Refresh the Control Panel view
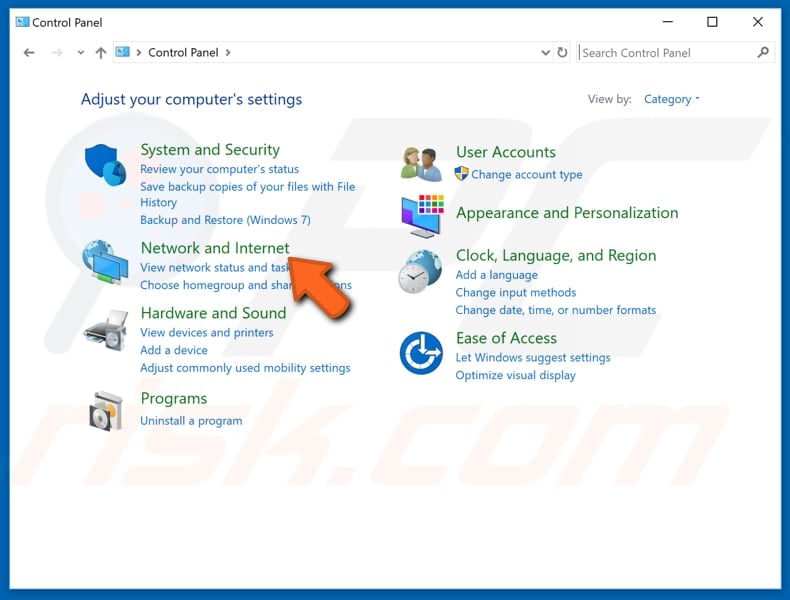The height and width of the screenshot is (600, 790). click(x=562, y=52)
